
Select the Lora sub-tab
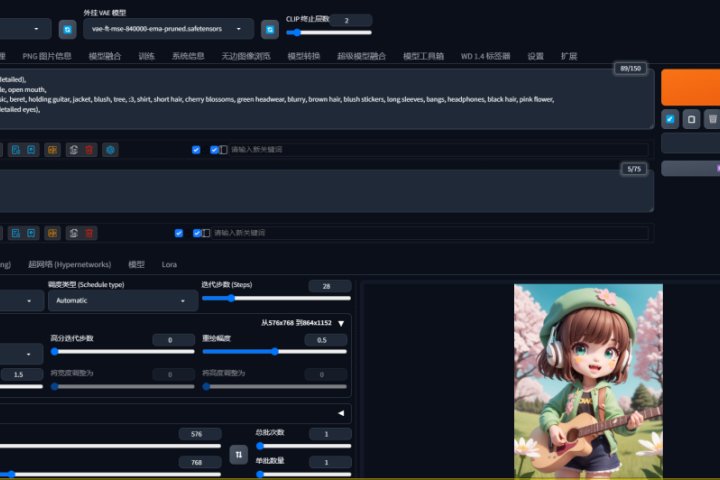[x=169, y=265]
